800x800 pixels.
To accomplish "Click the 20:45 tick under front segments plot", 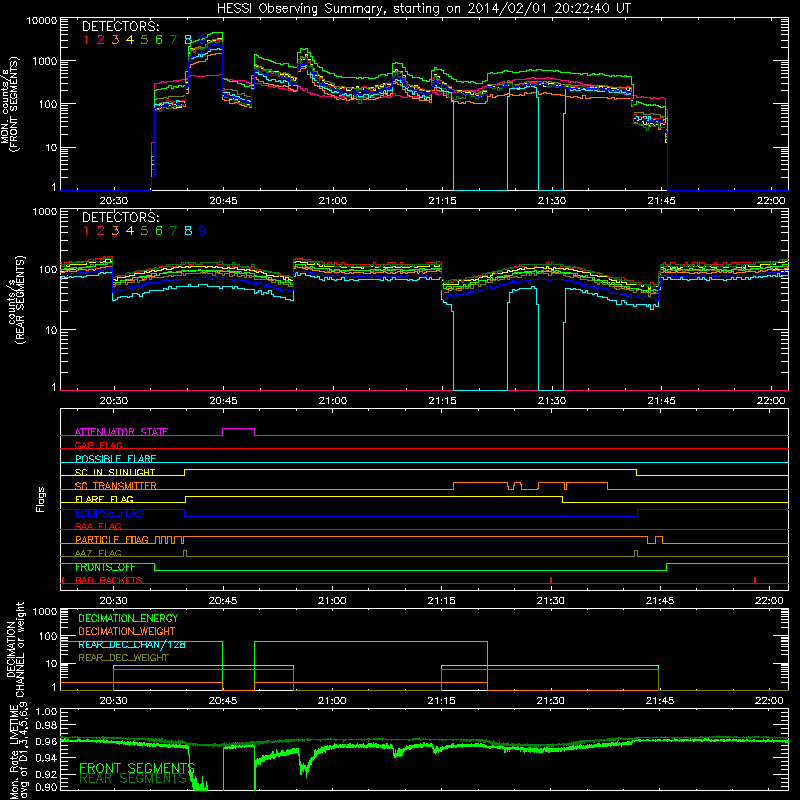I will [x=223, y=201].
